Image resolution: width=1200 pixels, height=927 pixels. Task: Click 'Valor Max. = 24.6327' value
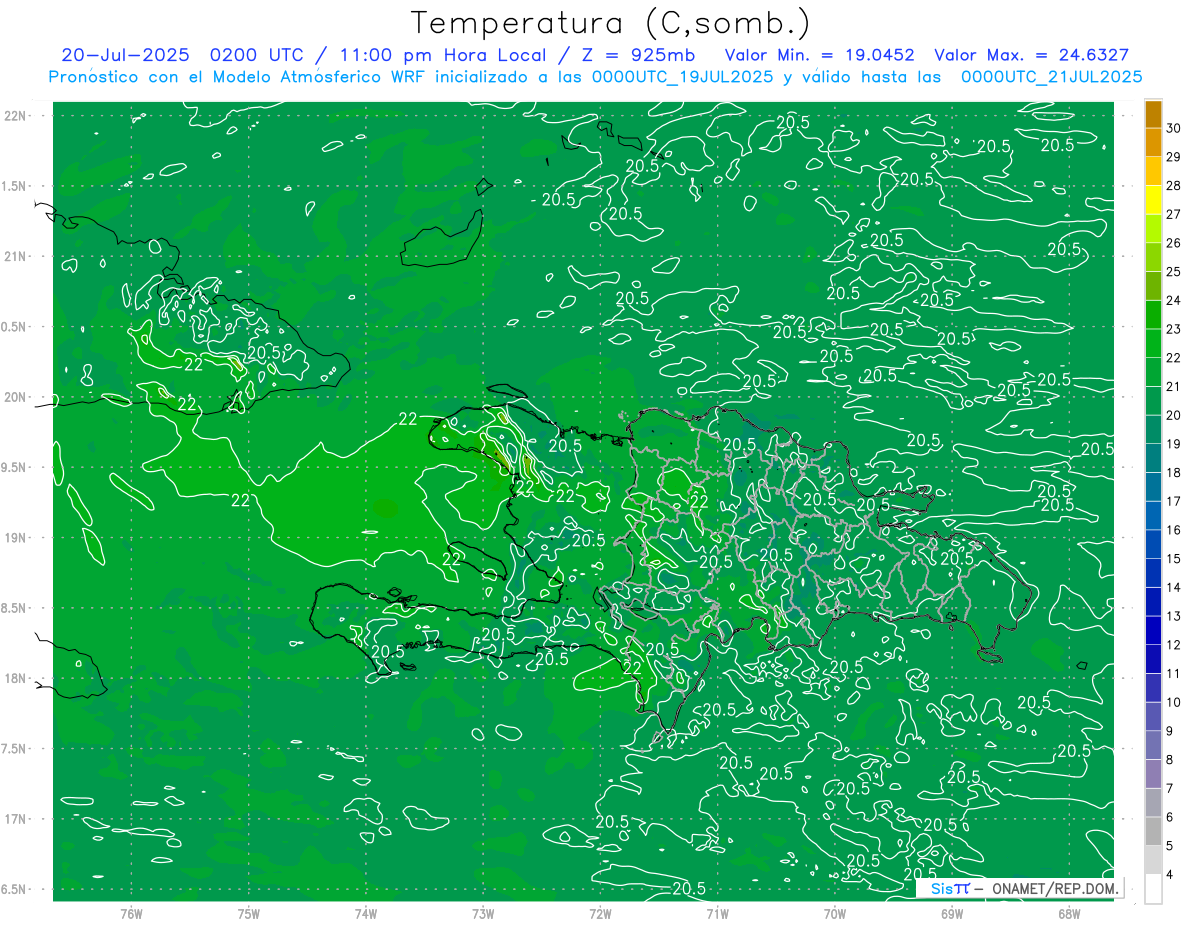[1031, 55]
